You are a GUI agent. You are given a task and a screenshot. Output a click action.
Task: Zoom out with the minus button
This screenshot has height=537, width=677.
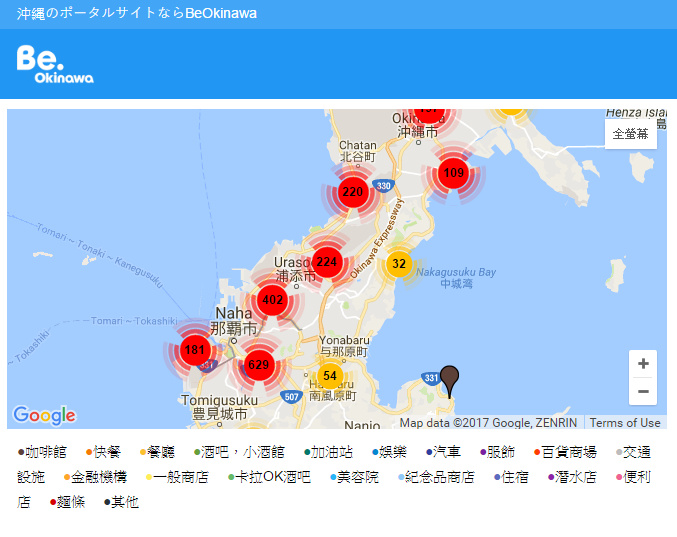click(x=643, y=391)
